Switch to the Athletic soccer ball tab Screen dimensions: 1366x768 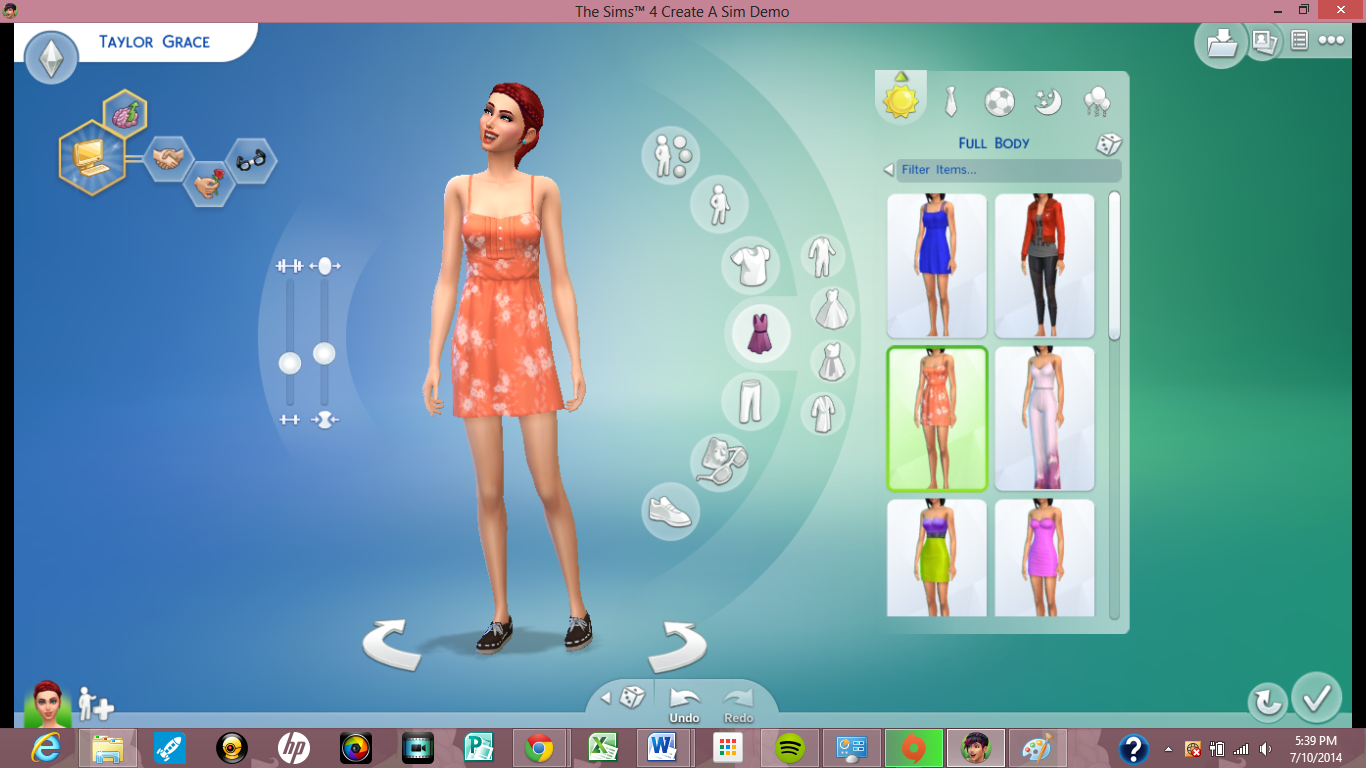(999, 101)
